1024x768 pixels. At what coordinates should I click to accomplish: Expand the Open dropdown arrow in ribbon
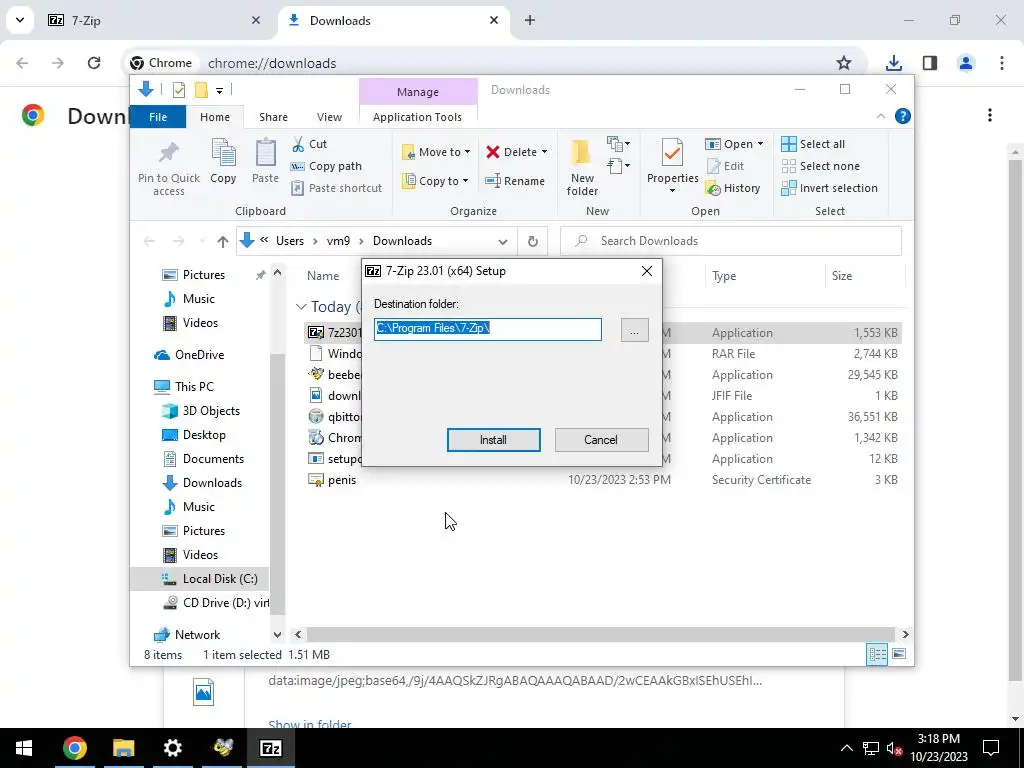click(x=760, y=144)
